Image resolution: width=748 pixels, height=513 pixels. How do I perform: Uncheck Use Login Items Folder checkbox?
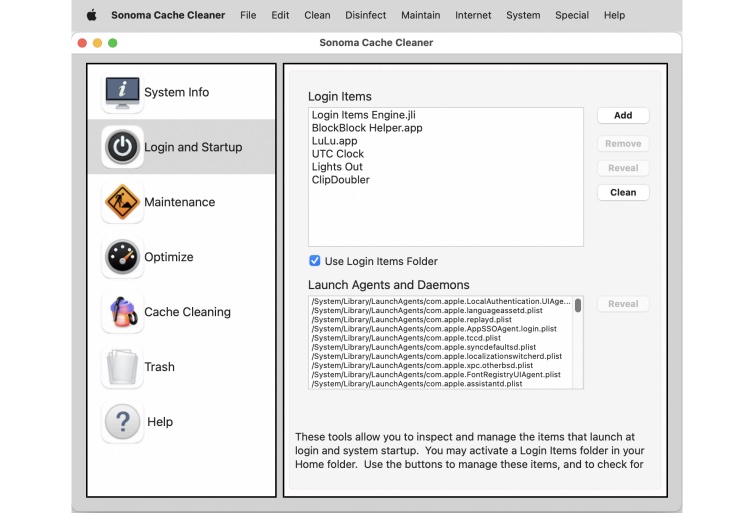click(315, 261)
